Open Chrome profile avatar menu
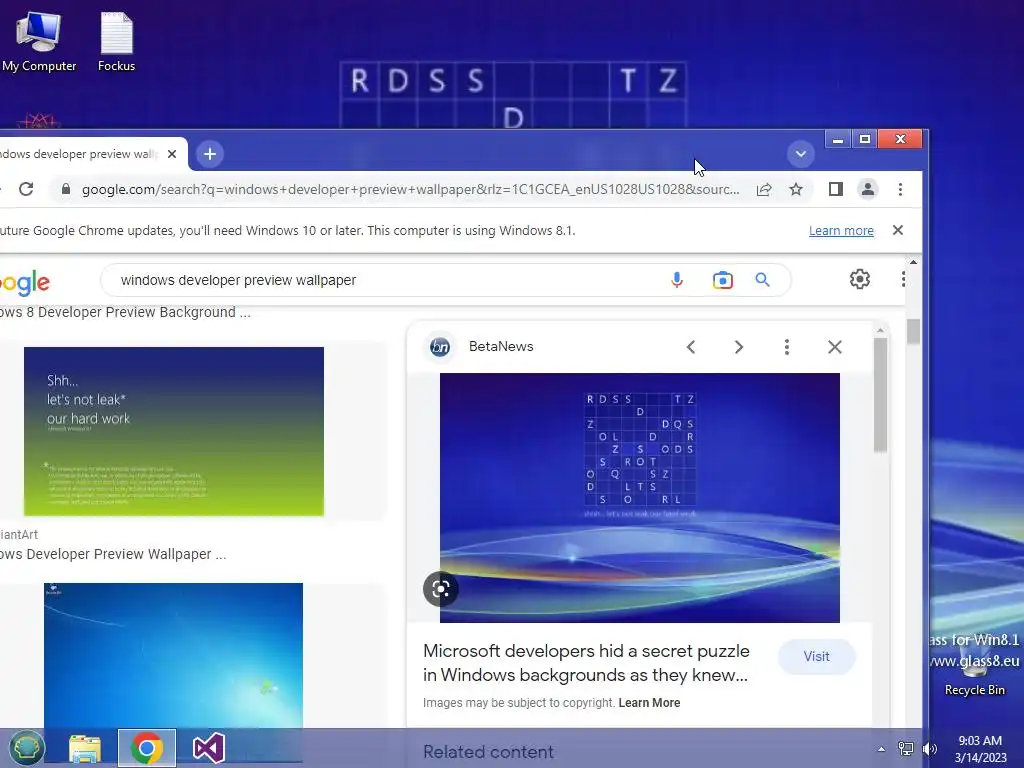Viewport: 1024px width, 768px height. tap(867, 189)
